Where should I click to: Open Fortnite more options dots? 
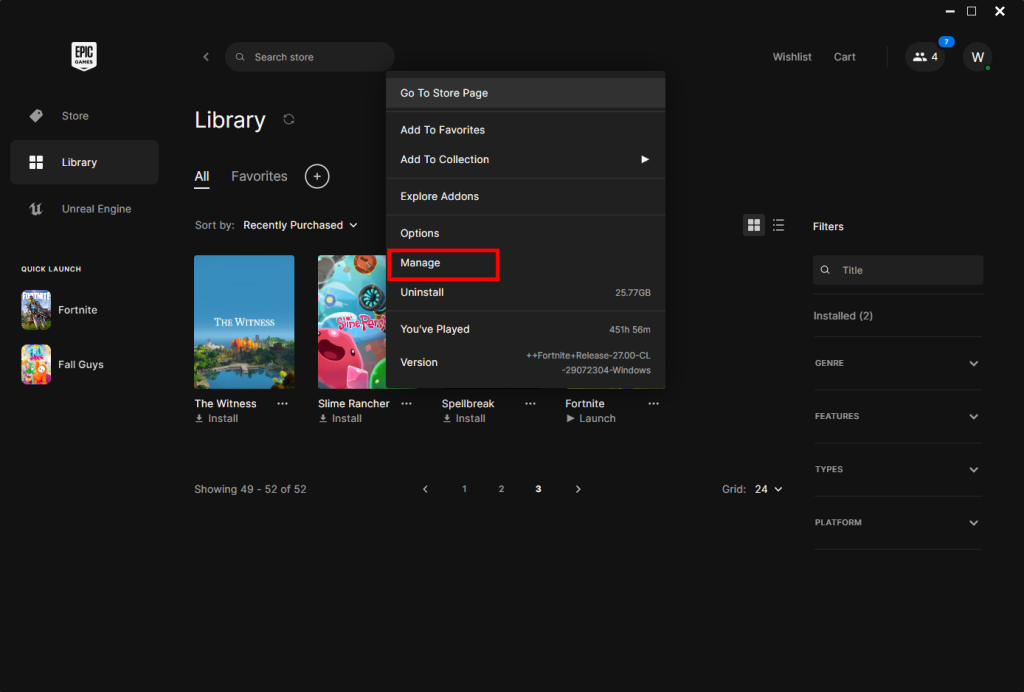point(654,403)
